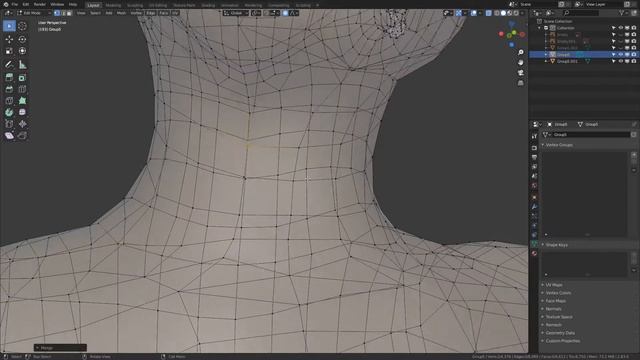This screenshot has width=640, height=360.
Task: Select the Edge Slide tool
Action: coord(9,124)
